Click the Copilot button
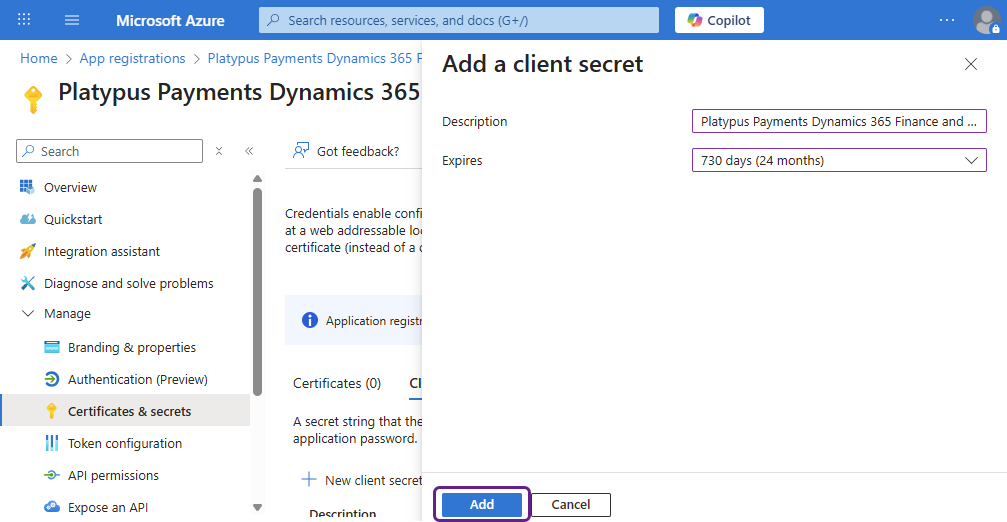Viewport: 1007px width, 522px height. tap(719, 20)
